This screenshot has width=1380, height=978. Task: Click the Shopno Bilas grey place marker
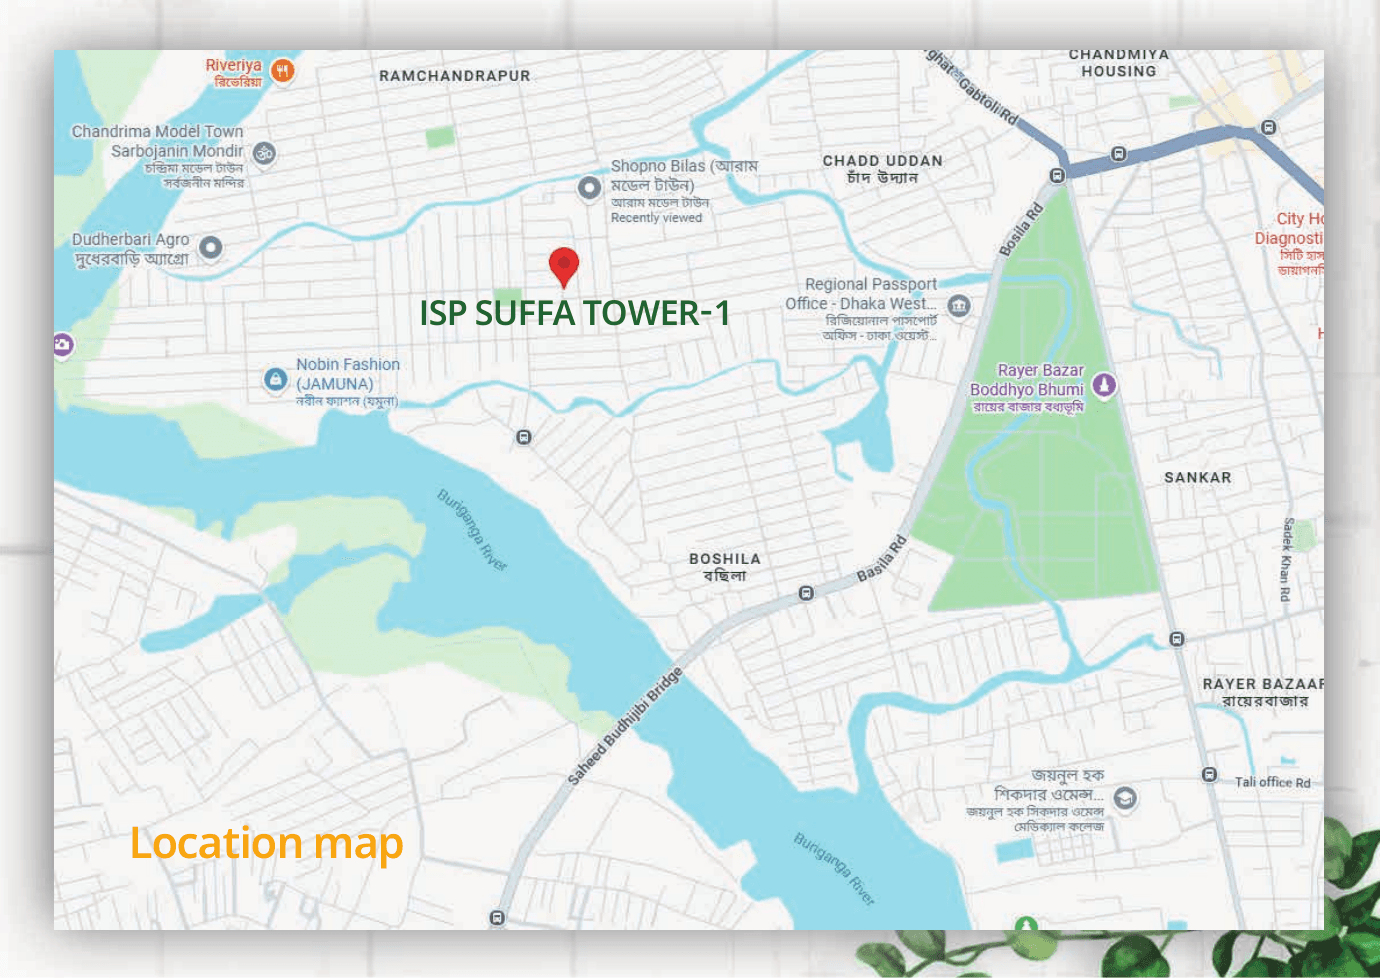click(590, 187)
